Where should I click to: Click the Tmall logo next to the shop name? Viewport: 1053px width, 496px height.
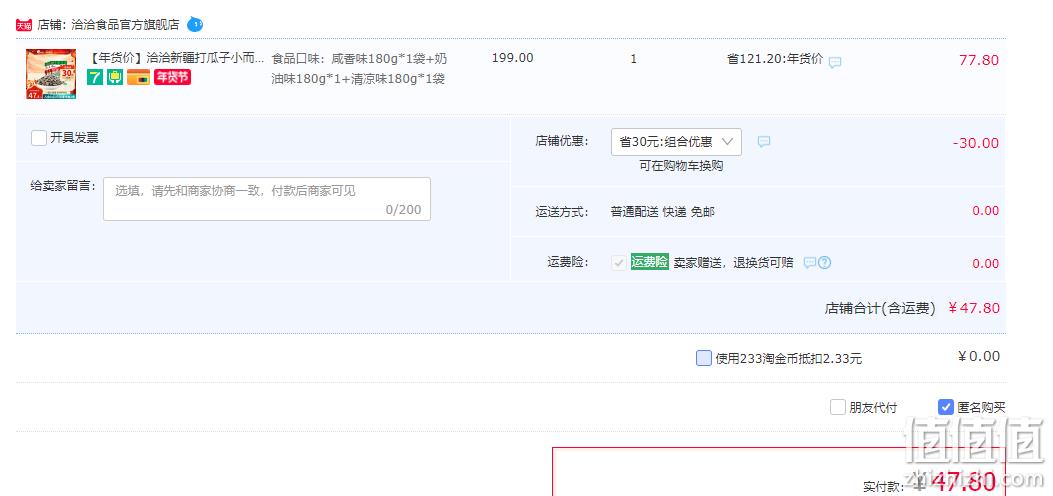24,26
